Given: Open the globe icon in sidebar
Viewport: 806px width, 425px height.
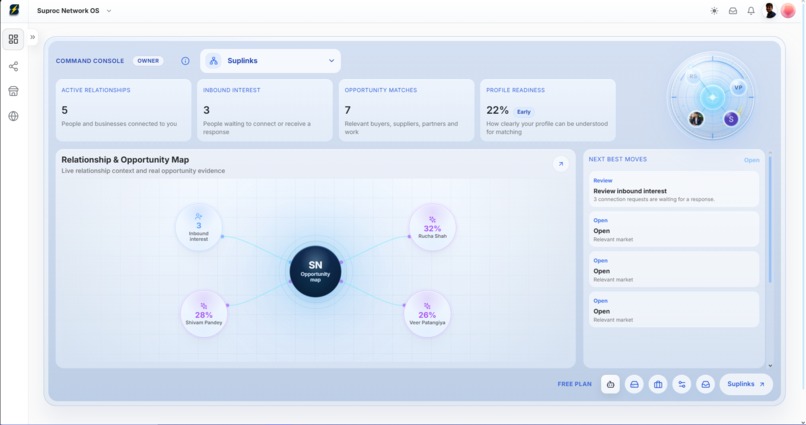Looking at the screenshot, I should click(13, 116).
